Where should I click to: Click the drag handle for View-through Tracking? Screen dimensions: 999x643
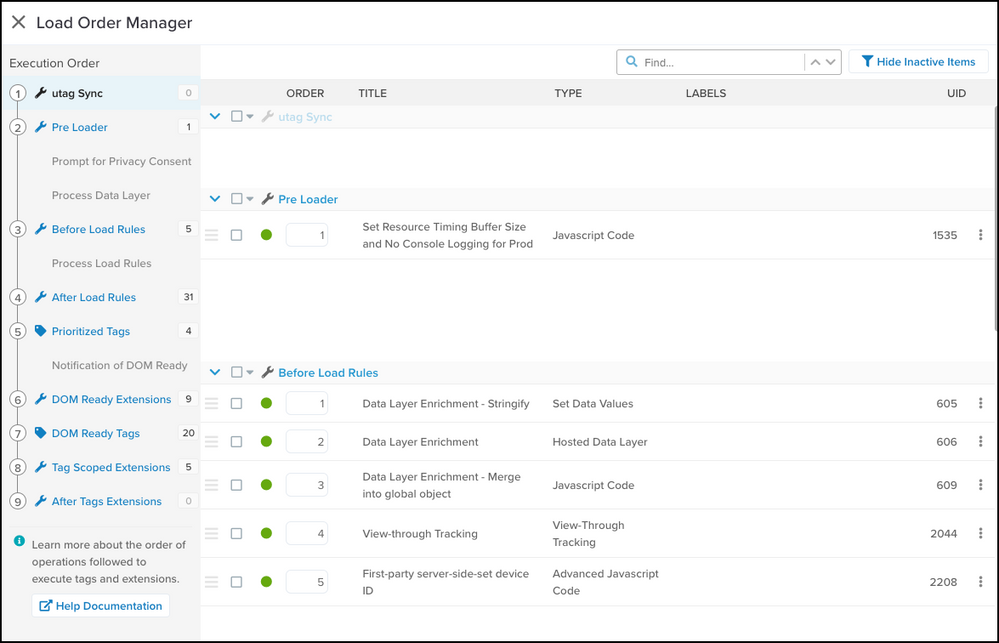coord(211,534)
